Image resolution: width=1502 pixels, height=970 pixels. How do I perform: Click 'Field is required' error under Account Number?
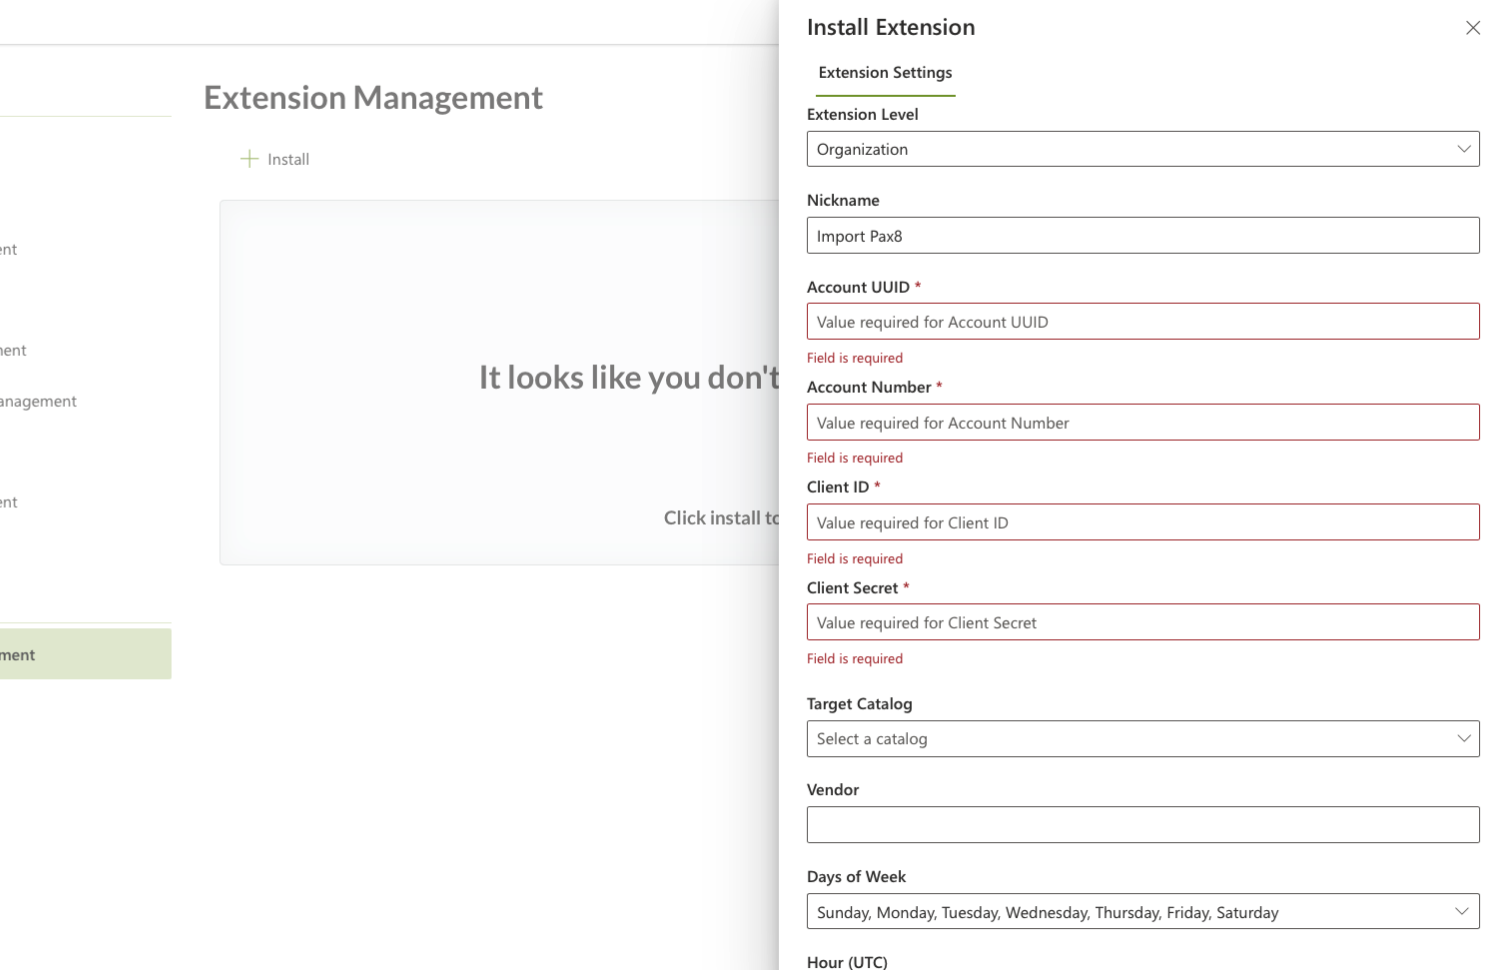click(855, 458)
